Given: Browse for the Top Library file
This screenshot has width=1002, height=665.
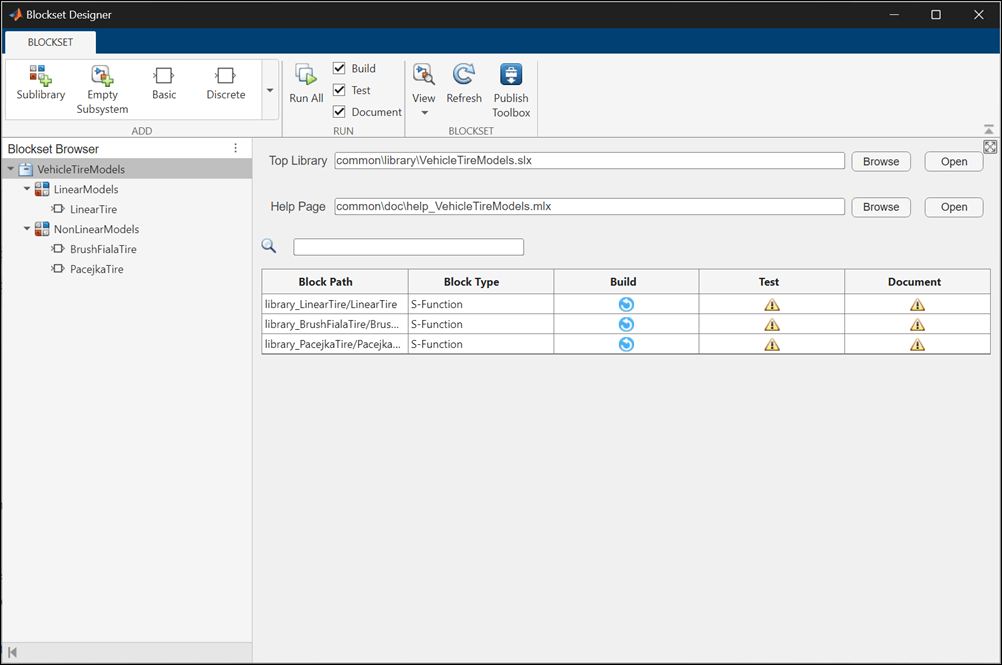Looking at the screenshot, I should tap(880, 161).
